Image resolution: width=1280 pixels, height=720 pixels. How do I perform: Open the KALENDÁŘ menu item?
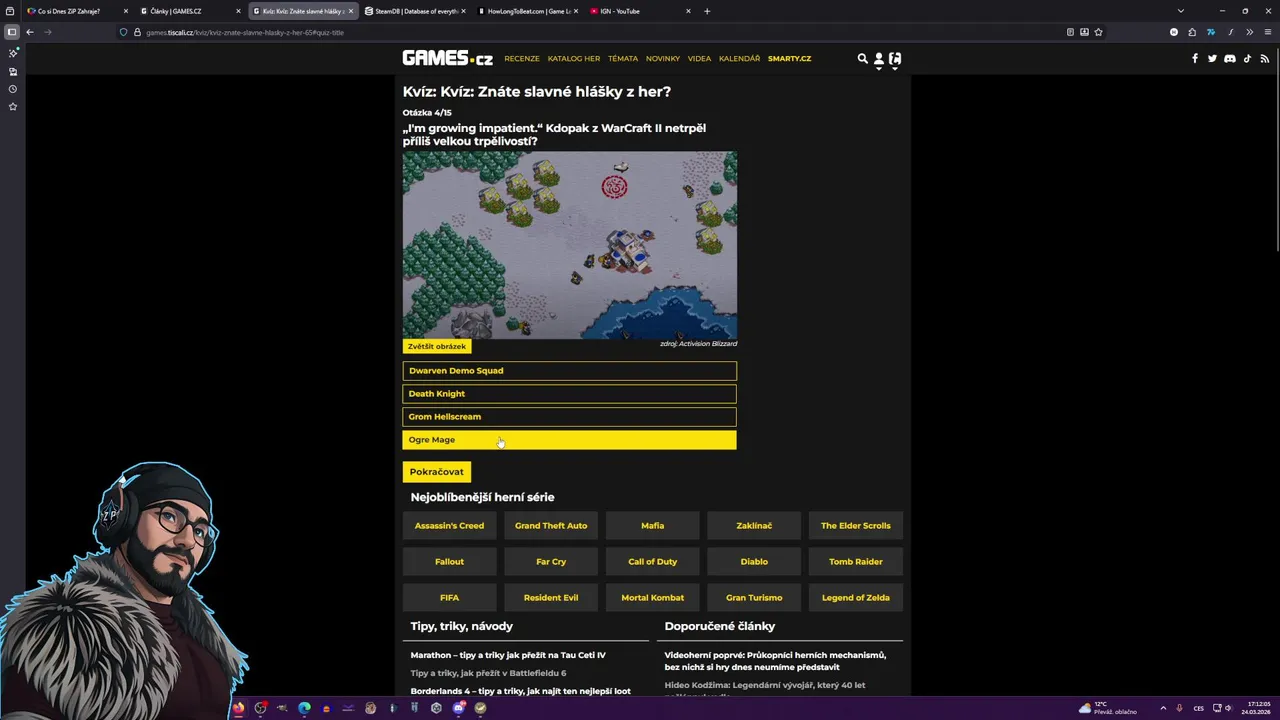click(740, 59)
